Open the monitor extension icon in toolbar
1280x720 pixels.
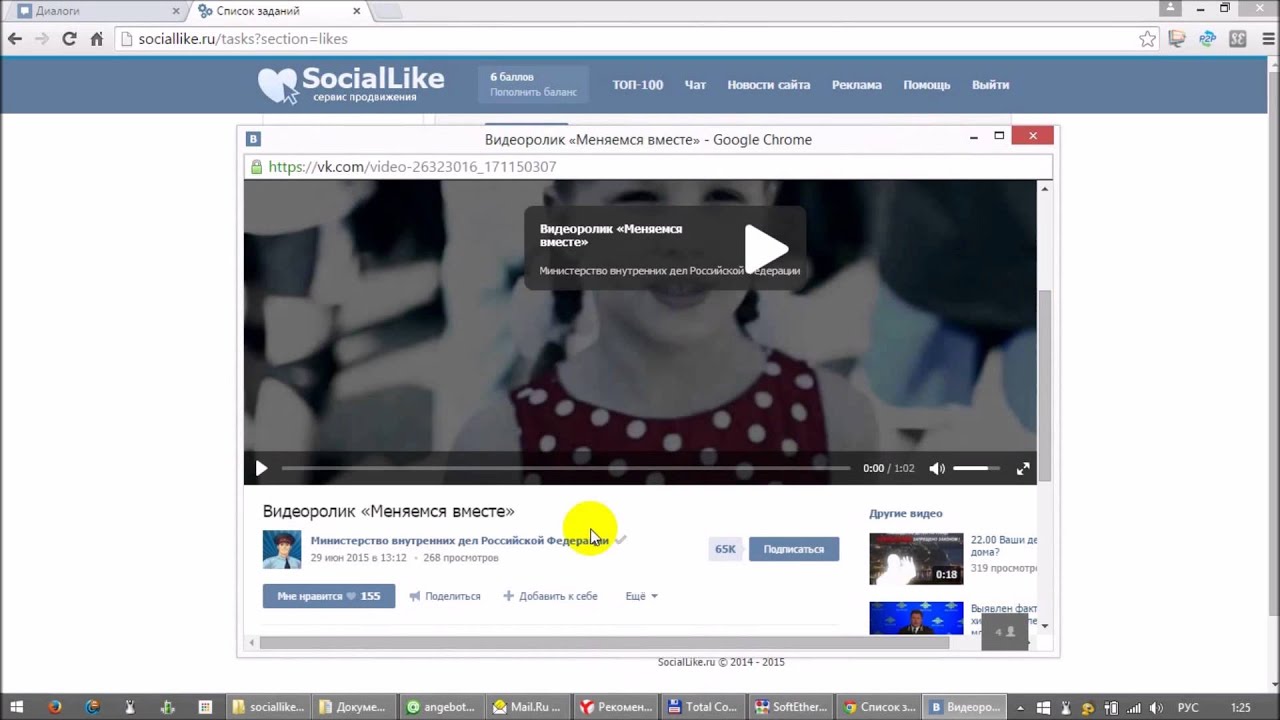click(x=1177, y=39)
